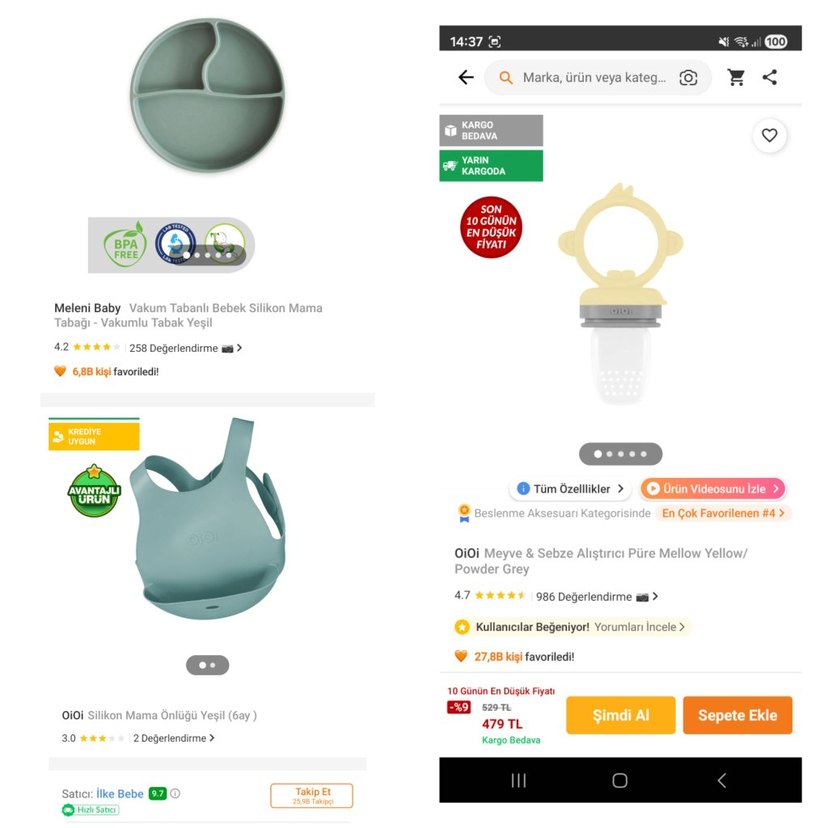Expand the Tüm Özellikler chevron

[621, 488]
